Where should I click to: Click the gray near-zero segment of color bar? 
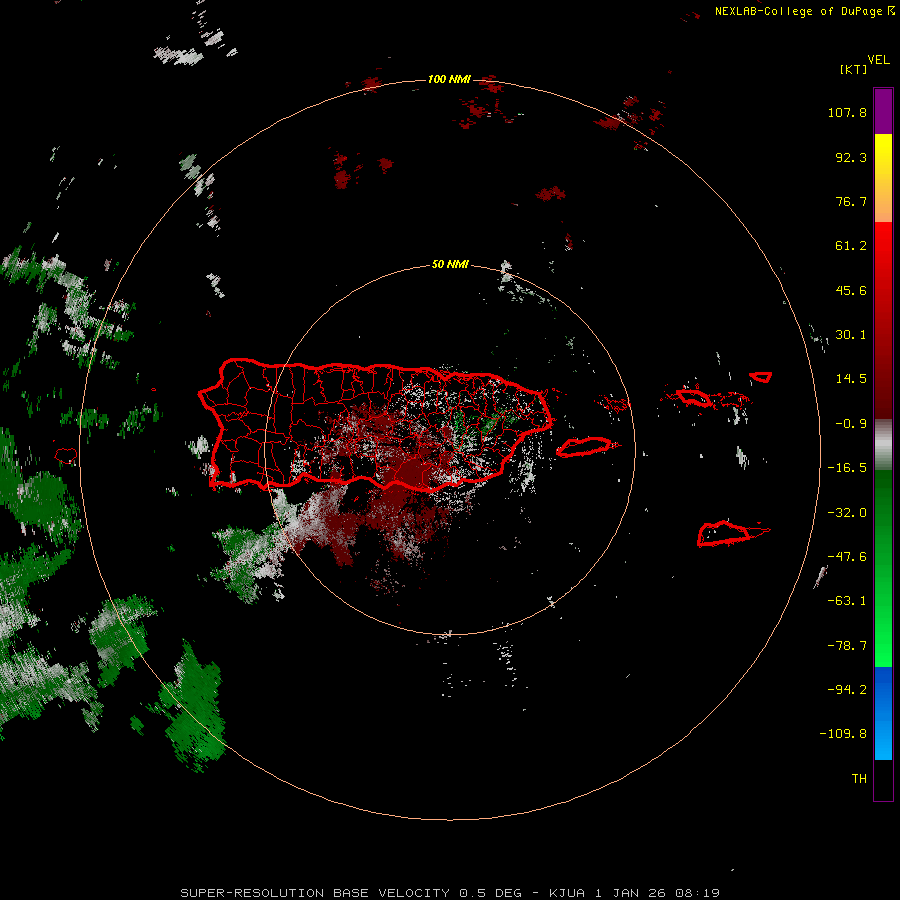pyautogui.click(x=883, y=445)
